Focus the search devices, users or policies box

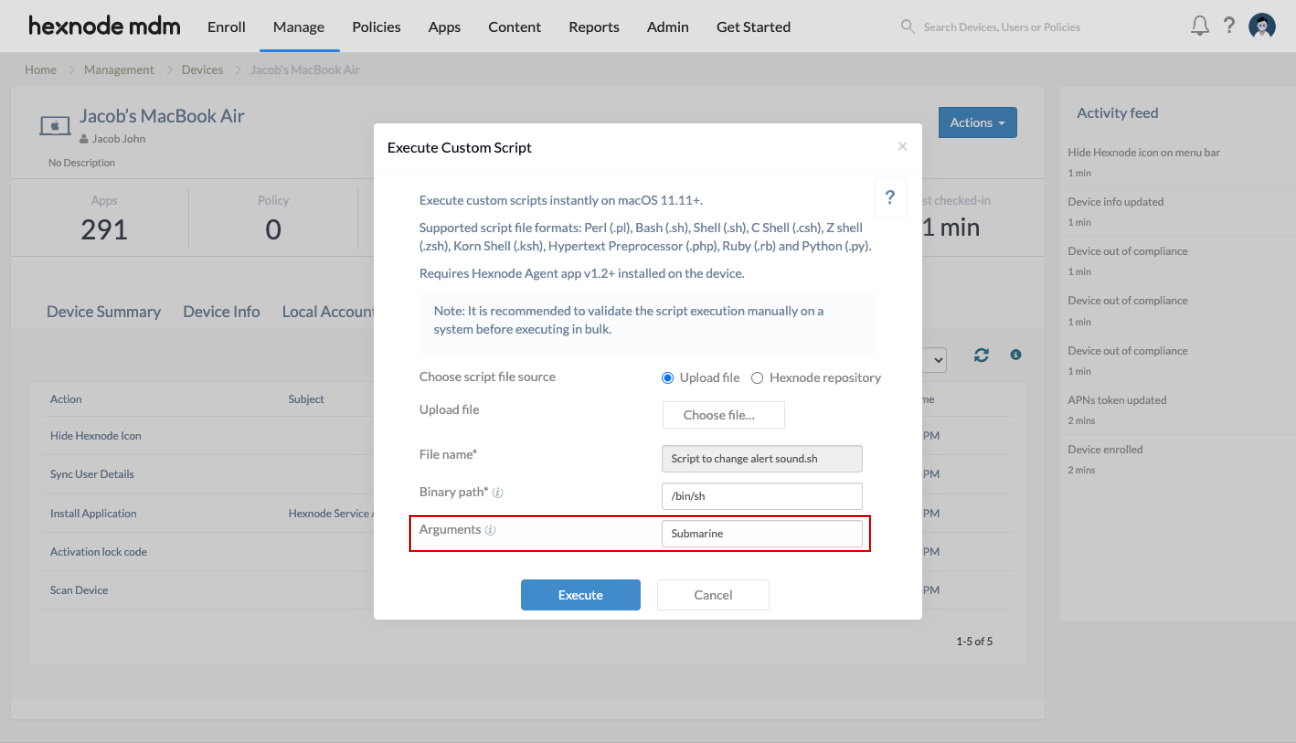pyautogui.click(x=1002, y=27)
